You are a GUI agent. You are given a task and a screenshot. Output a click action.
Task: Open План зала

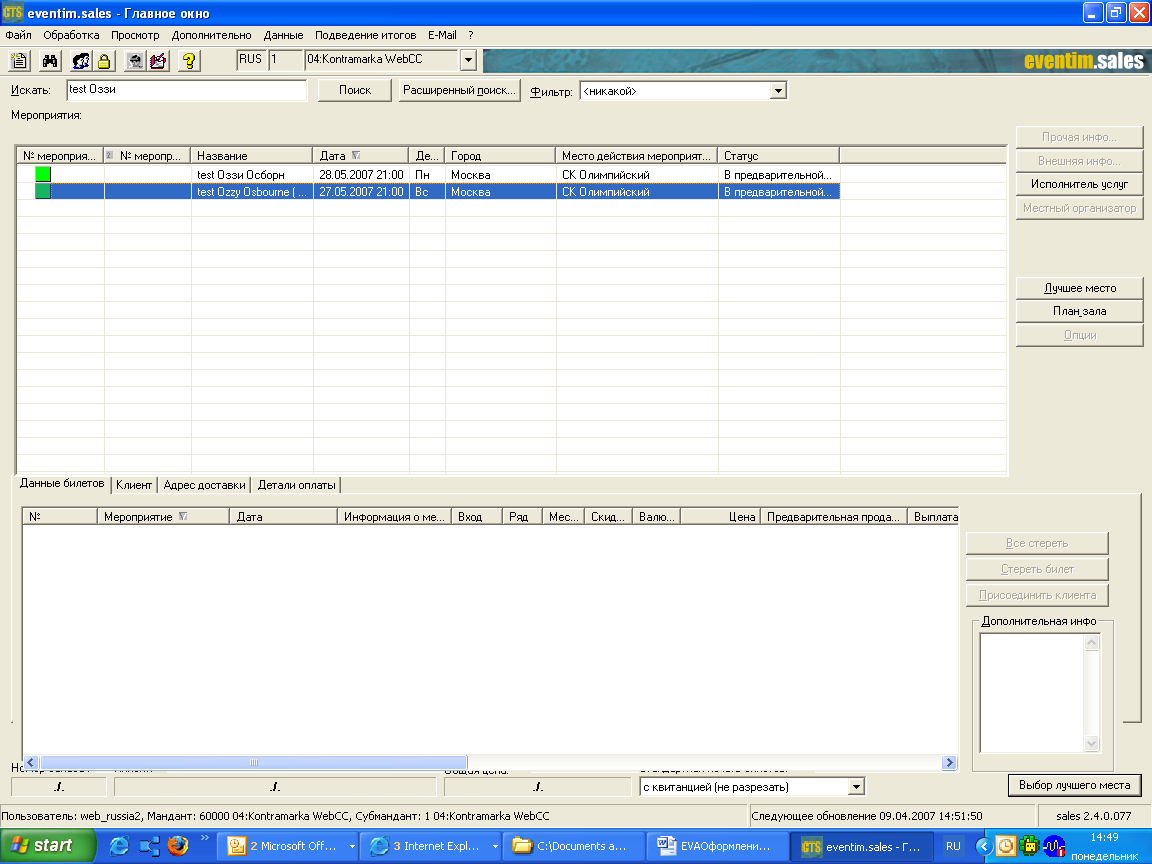[x=1079, y=311]
